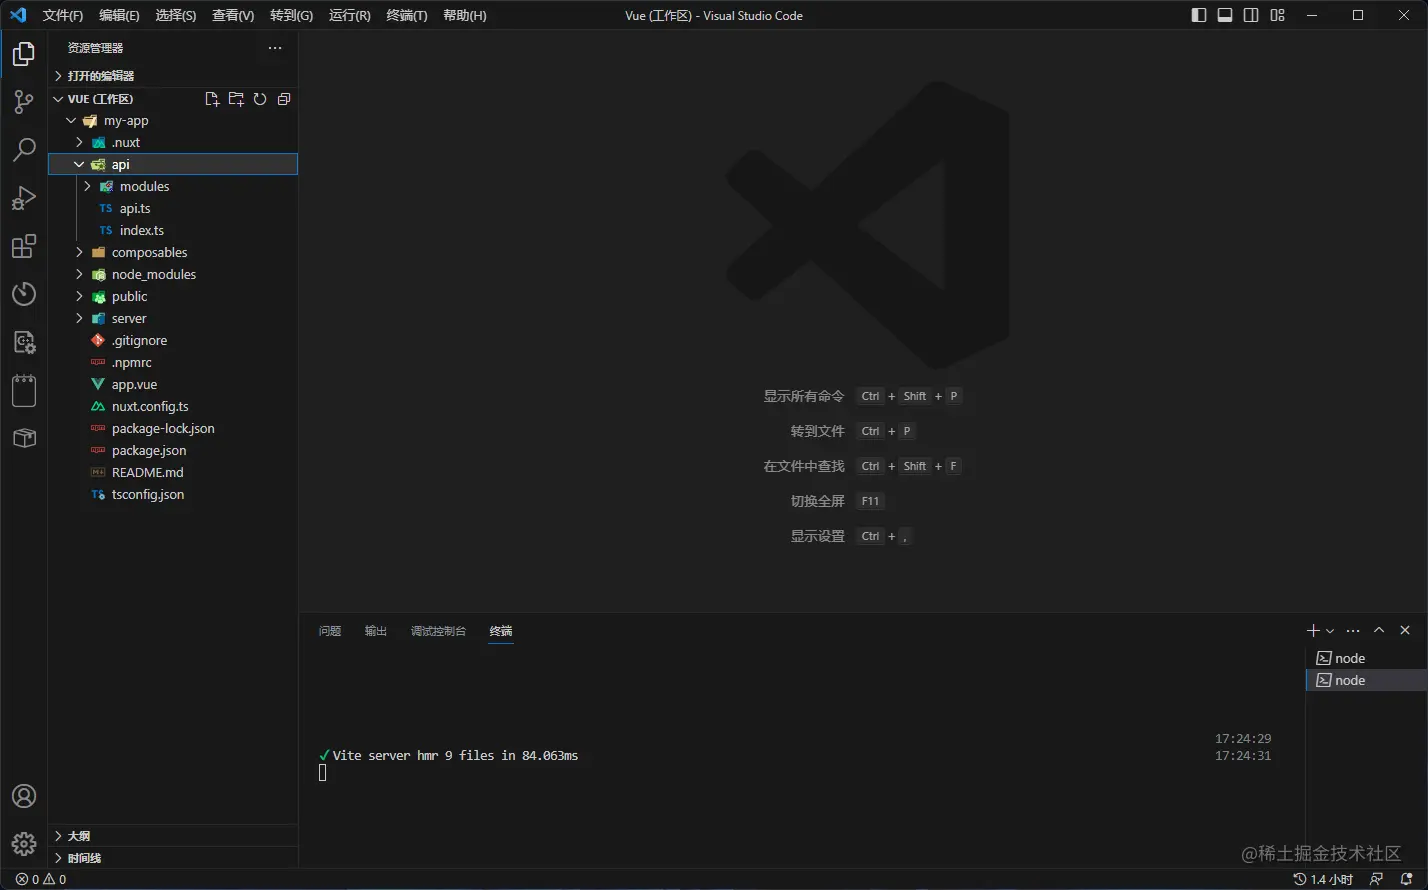Image resolution: width=1428 pixels, height=890 pixels.
Task: Open the Run menu (运行)
Action: click(349, 15)
